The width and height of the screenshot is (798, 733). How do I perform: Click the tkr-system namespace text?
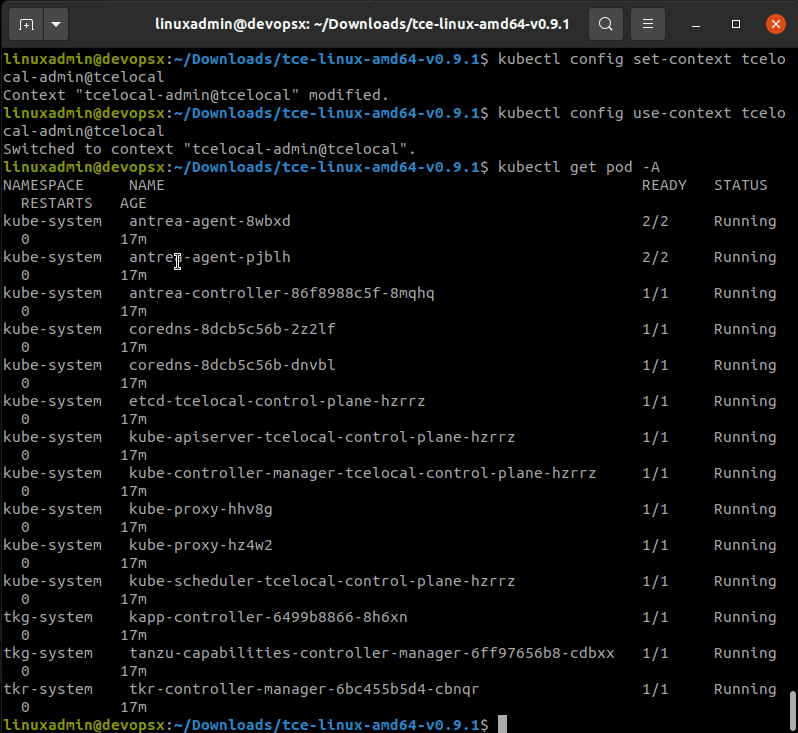coord(48,689)
